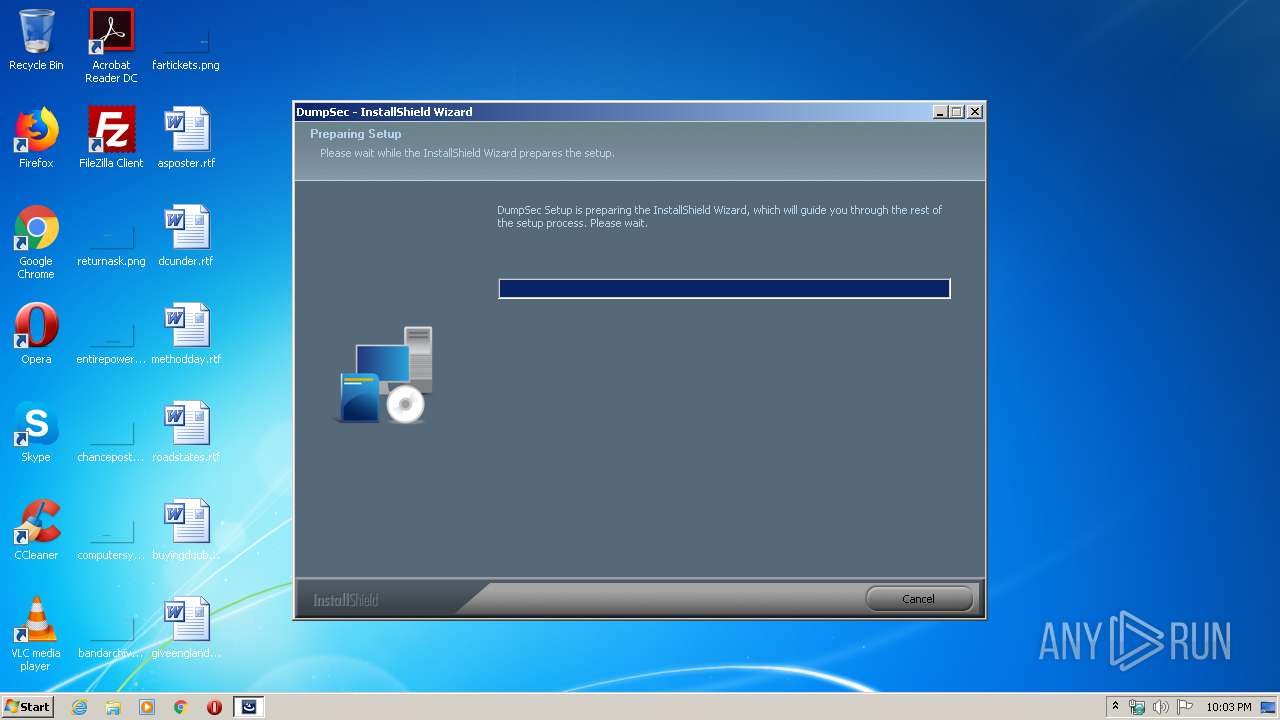Click the Preparing Setup heading text

pyautogui.click(x=355, y=134)
